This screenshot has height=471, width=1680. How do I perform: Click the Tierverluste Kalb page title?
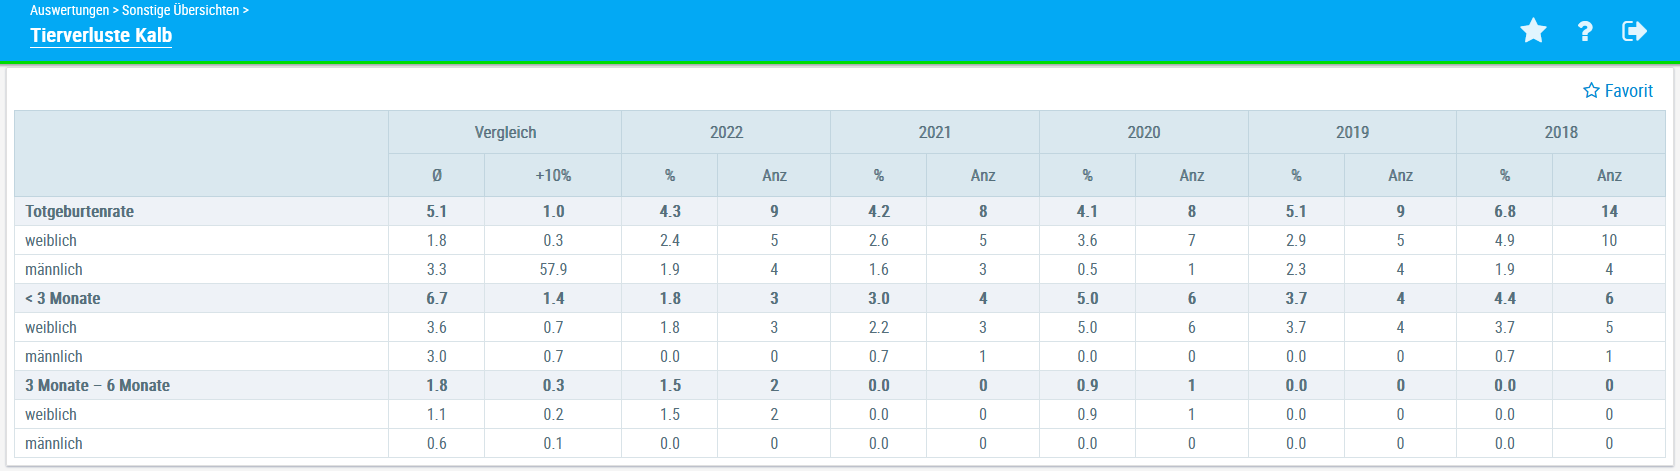click(x=101, y=35)
